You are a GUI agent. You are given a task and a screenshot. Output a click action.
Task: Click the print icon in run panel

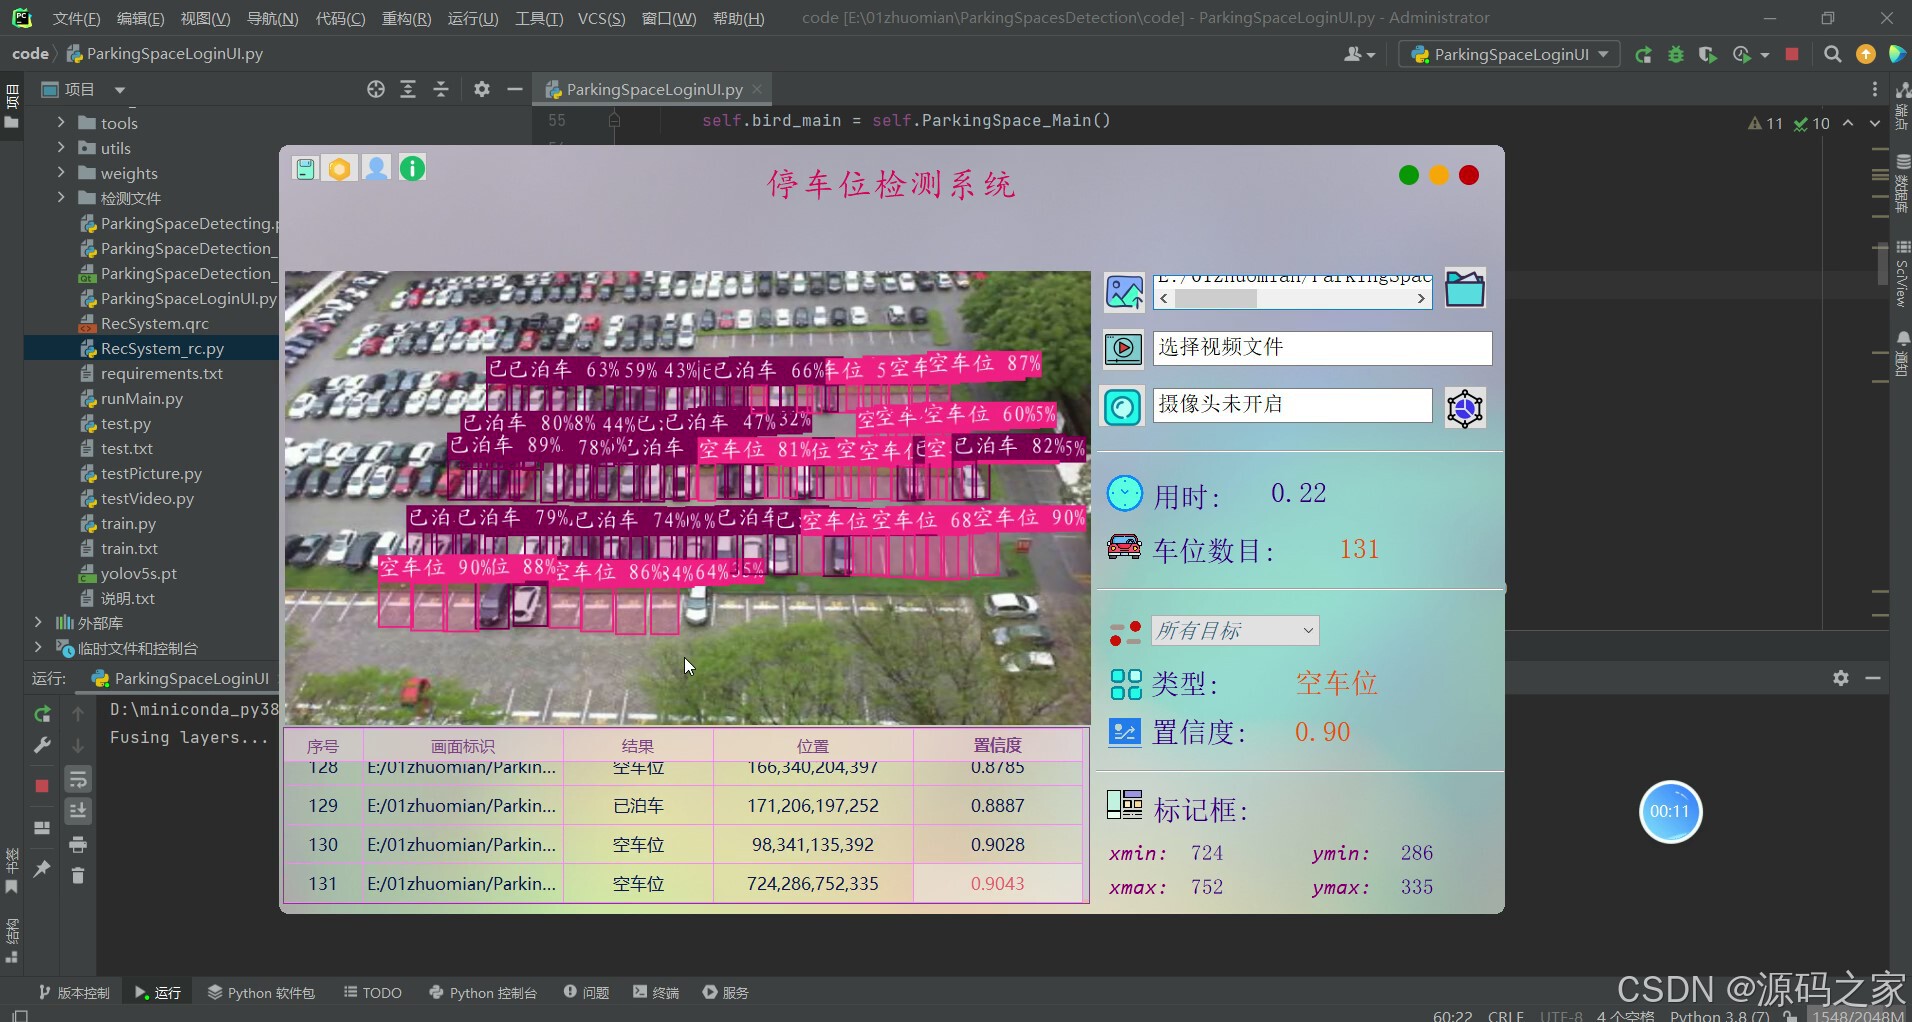[78, 845]
